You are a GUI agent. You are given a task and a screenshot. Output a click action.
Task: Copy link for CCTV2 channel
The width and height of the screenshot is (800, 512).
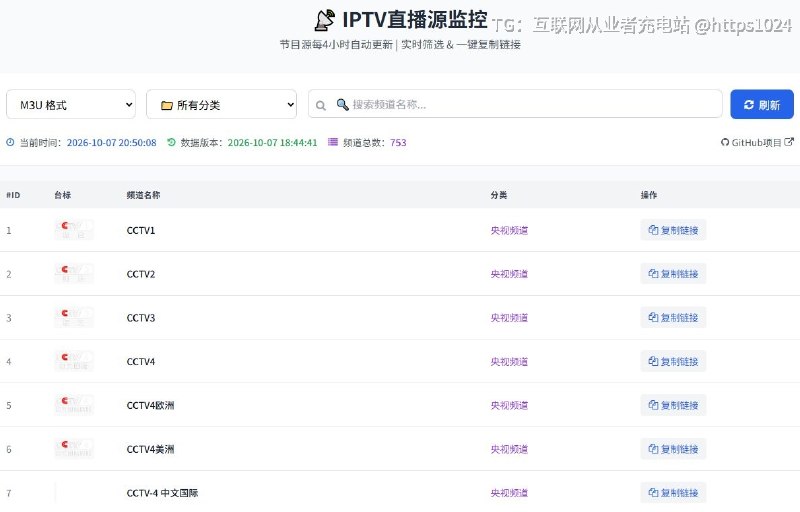coord(673,274)
